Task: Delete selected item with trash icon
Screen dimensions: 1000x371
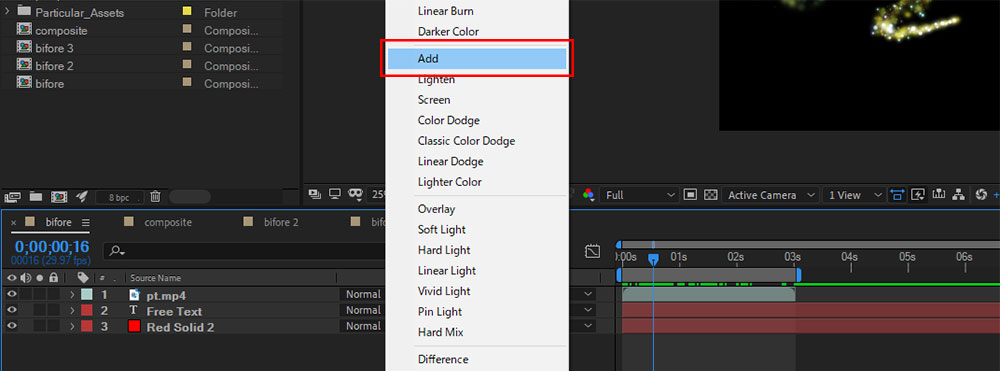Action: 155,197
